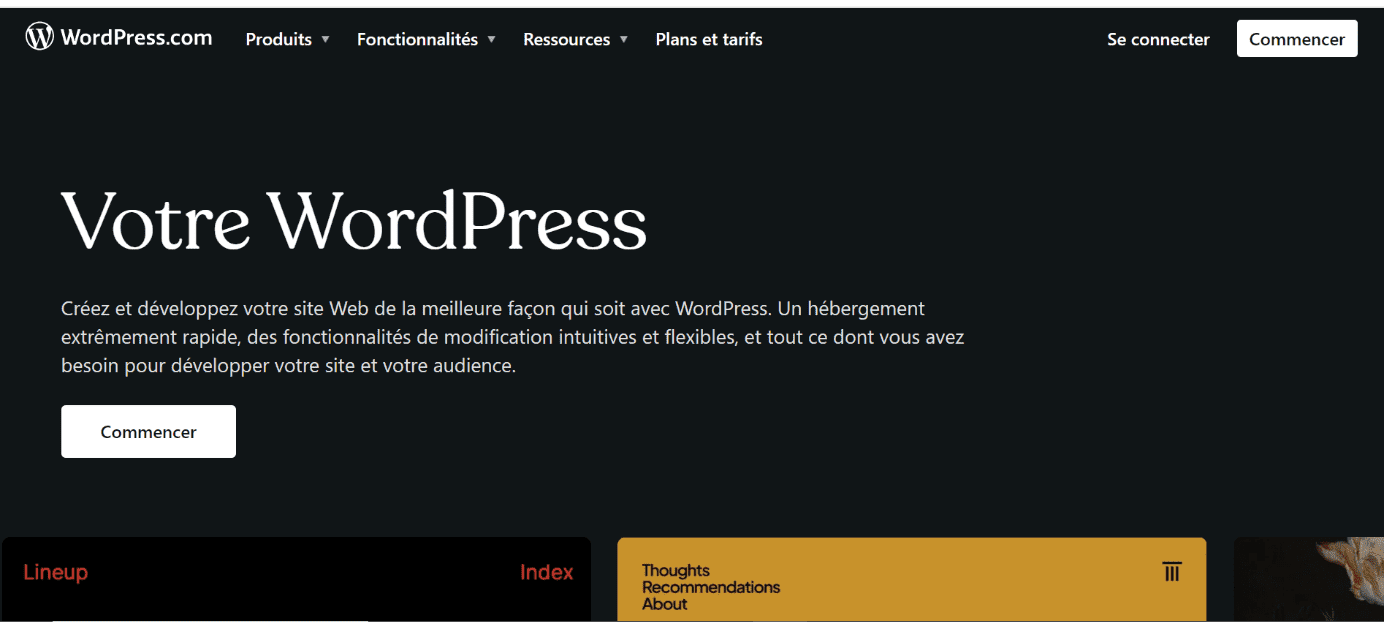
Task: Click Commencer button below the hero text
Action: [148, 432]
